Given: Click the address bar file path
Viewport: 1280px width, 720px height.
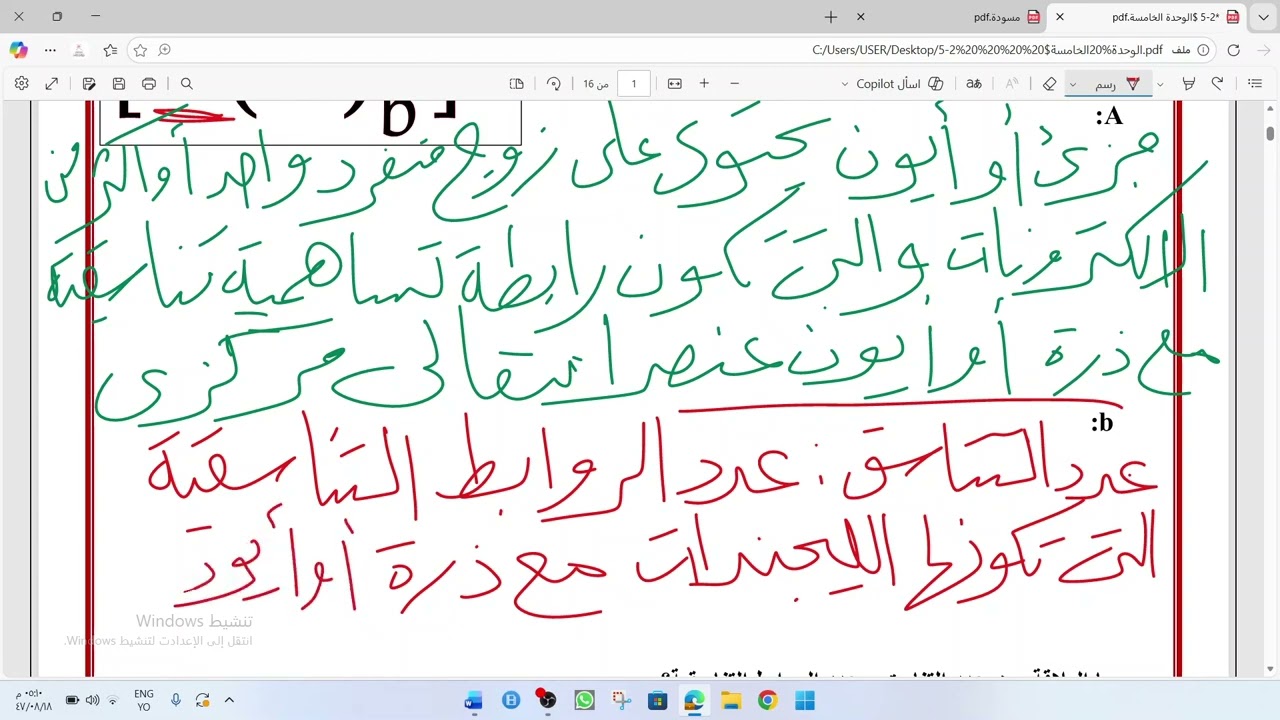Looking at the screenshot, I should tap(987, 50).
